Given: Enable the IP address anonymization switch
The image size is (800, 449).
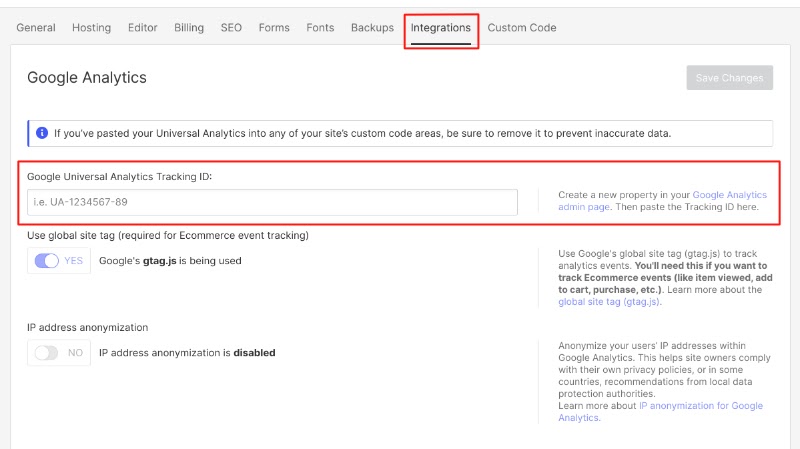Looking at the screenshot, I should (46, 353).
